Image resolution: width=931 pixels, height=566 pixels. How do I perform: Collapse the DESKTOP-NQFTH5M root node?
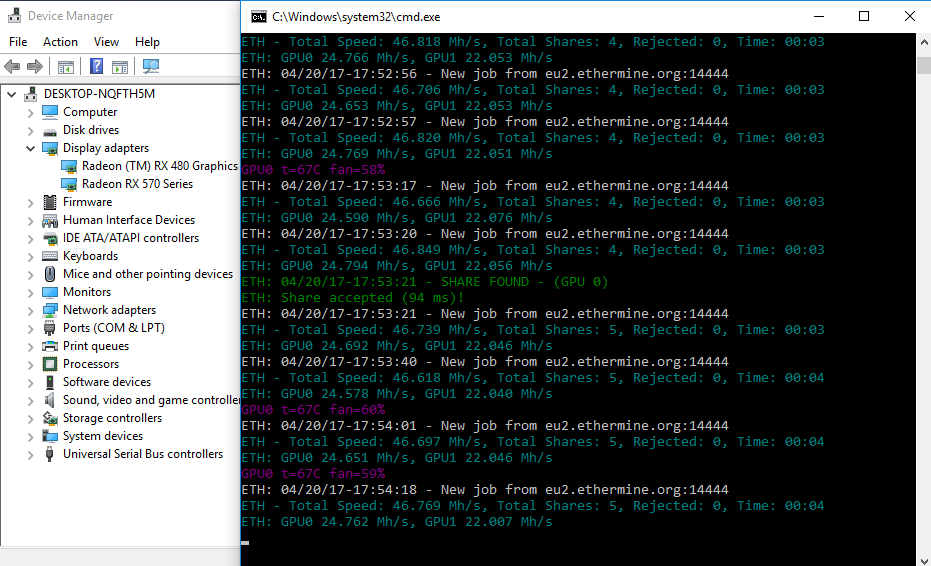click(x=11, y=94)
